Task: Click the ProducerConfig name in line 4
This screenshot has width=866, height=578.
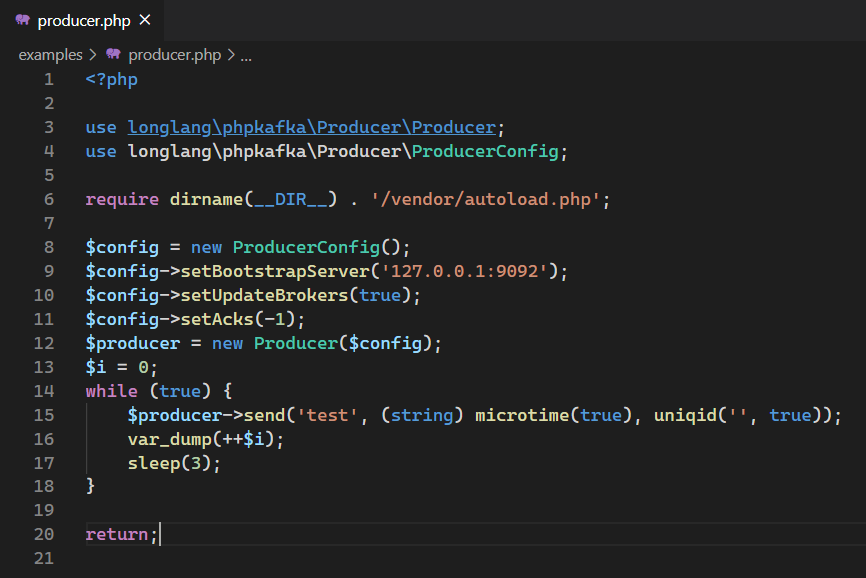Action: (x=485, y=151)
